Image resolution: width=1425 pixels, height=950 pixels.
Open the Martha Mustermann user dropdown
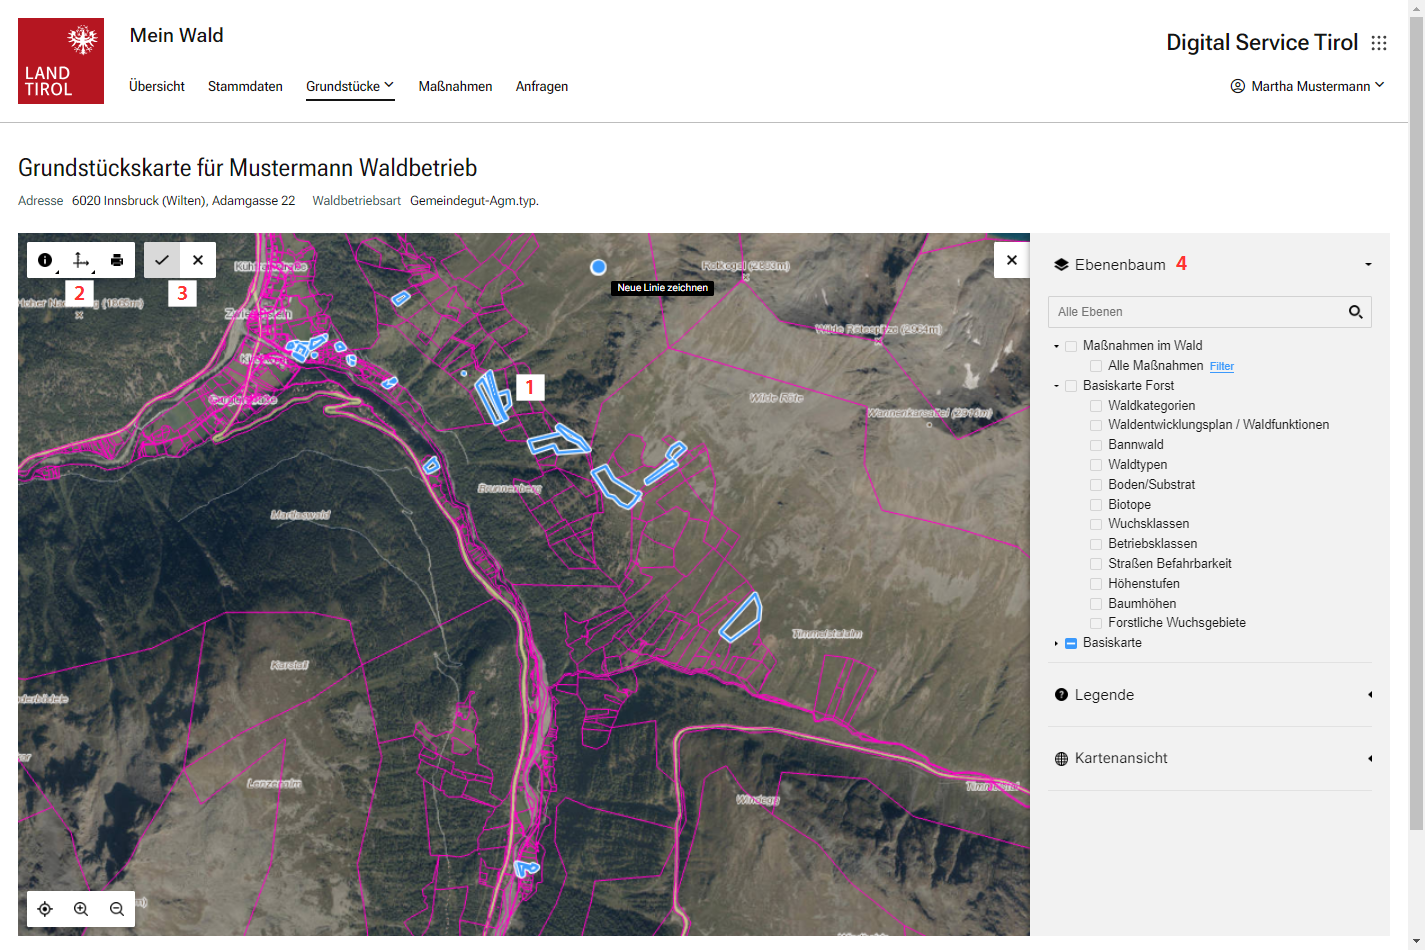click(1308, 86)
